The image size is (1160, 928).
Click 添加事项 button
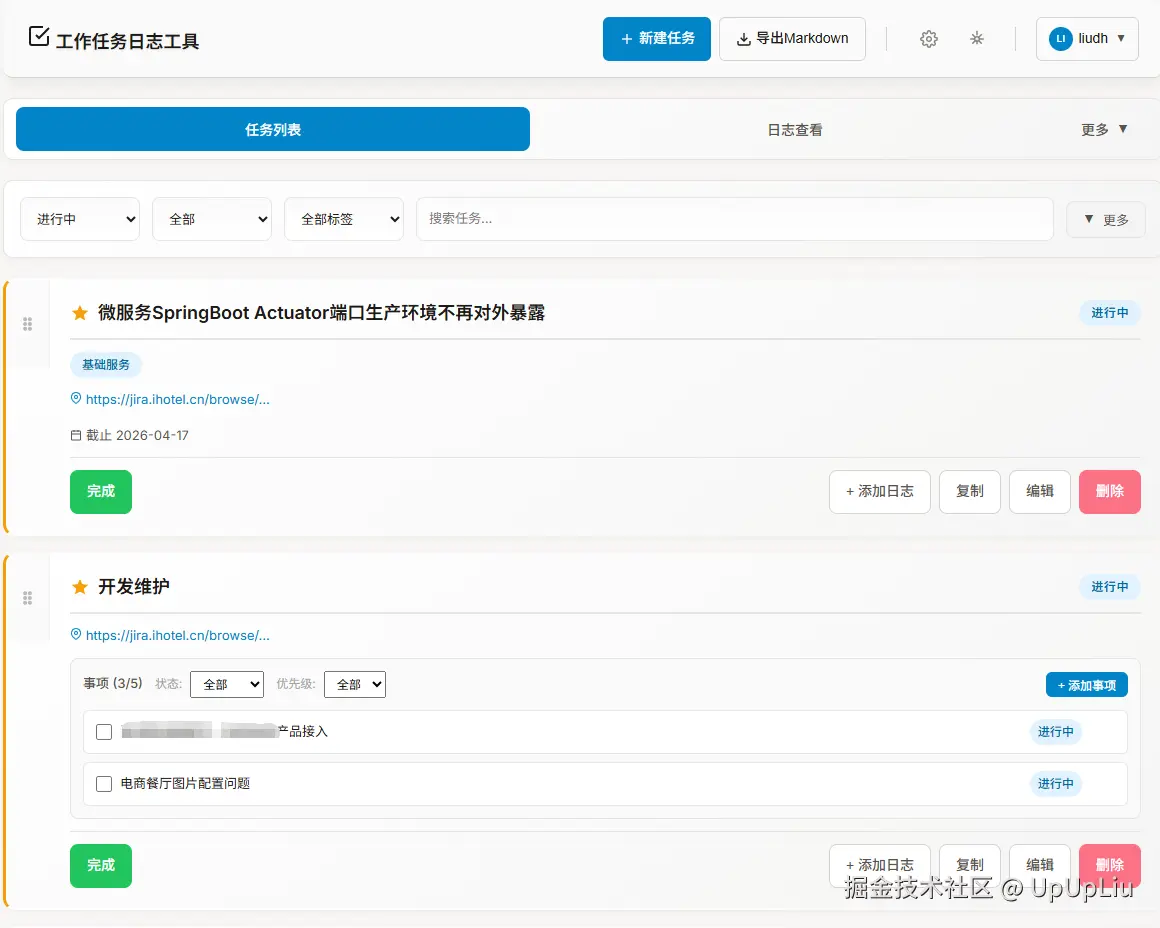1087,685
